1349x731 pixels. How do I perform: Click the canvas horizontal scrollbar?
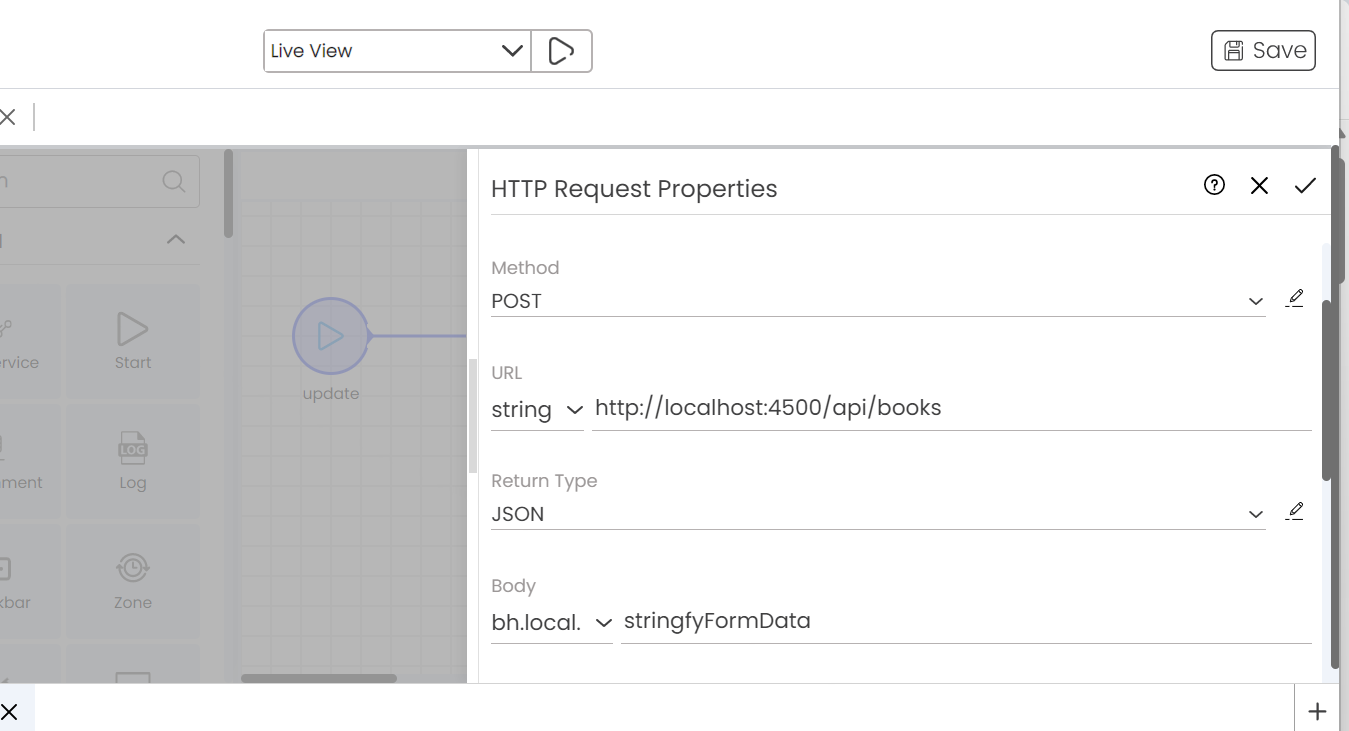pyautogui.click(x=319, y=678)
